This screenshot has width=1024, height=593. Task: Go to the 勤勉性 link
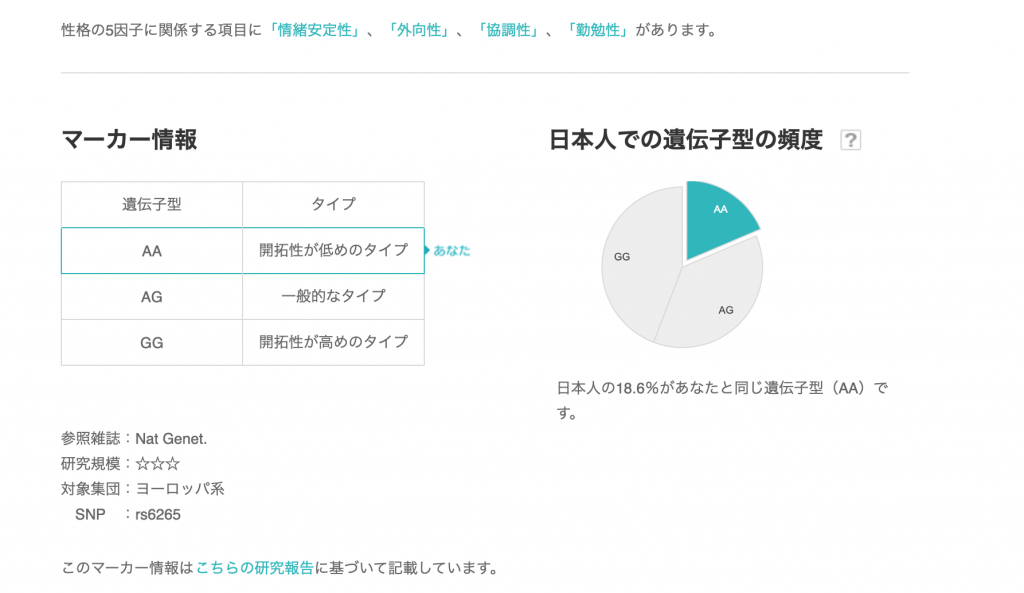pyautogui.click(x=596, y=30)
